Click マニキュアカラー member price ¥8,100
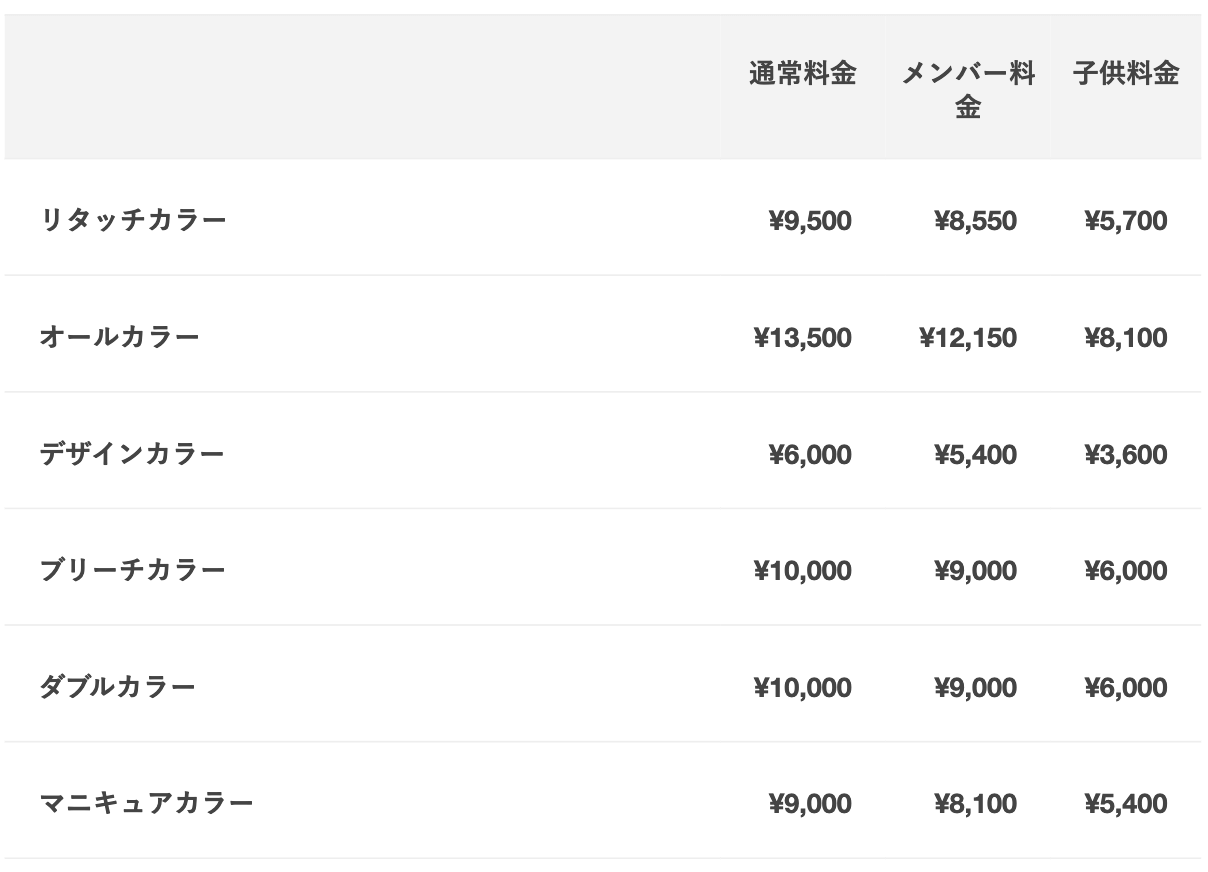The width and height of the screenshot is (1208, 872). (975, 804)
